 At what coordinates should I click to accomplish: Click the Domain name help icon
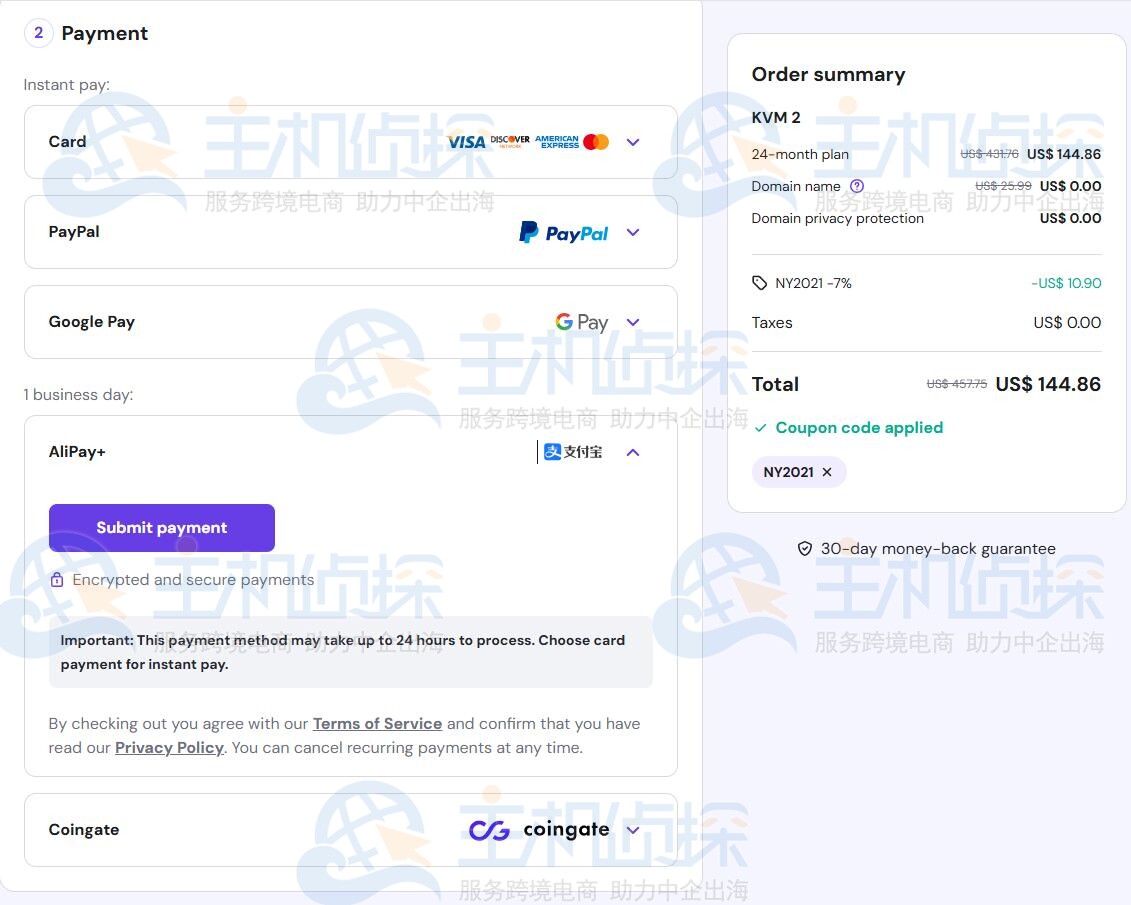click(x=856, y=186)
